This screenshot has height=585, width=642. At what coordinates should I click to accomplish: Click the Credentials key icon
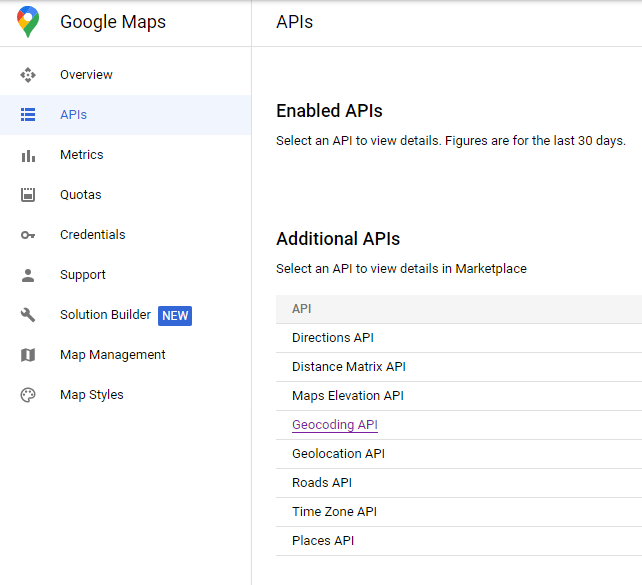[x=28, y=235]
